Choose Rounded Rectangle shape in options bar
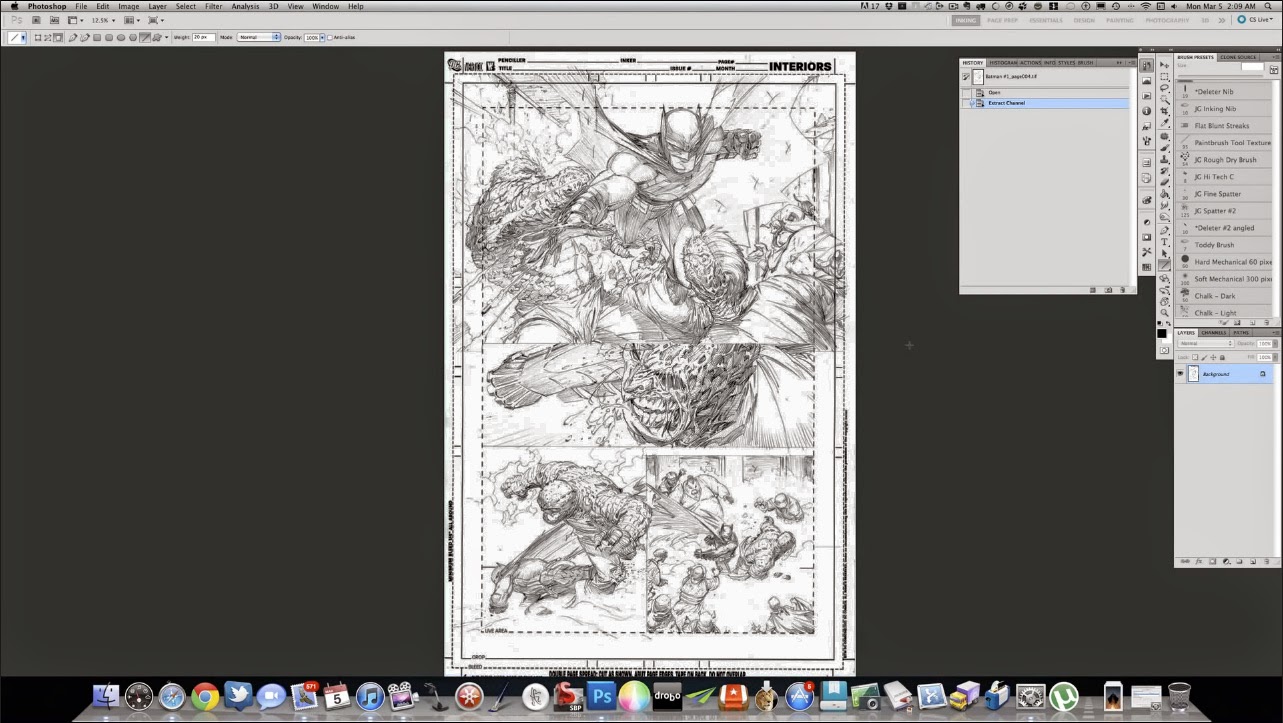 [x=109, y=38]
